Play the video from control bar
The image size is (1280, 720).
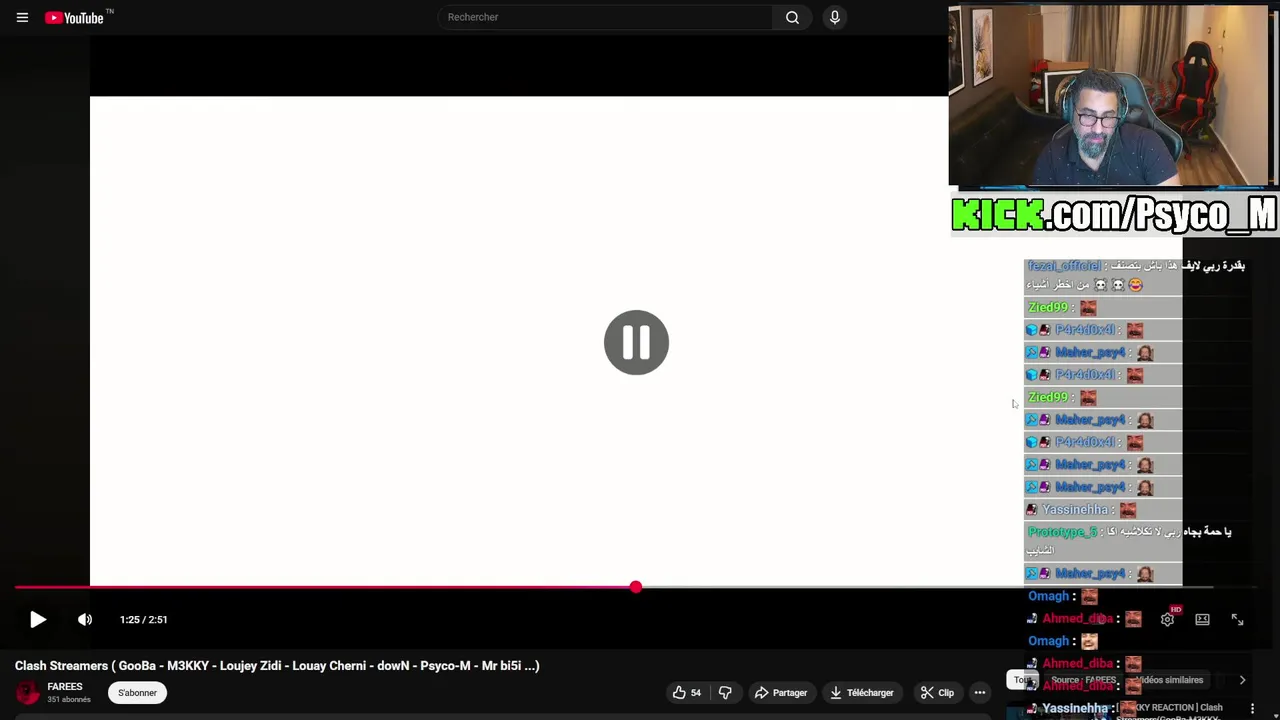point(37,620)
